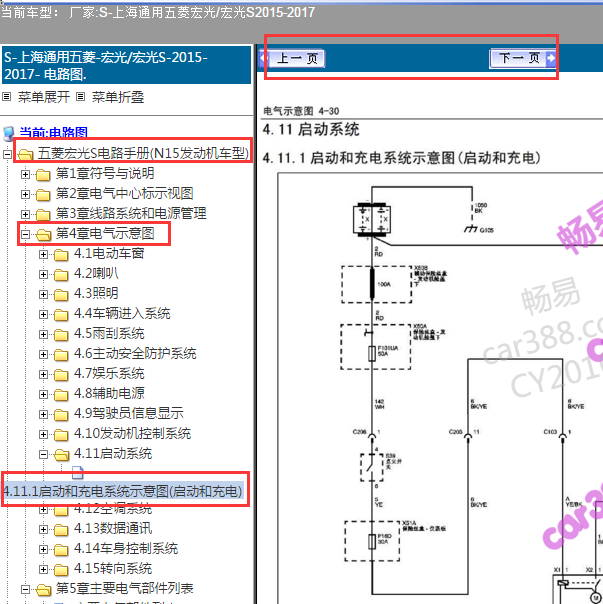Click the 电气示意图 4-30 page label
This screenshot has width=603, height=604.
coord(301,111)
